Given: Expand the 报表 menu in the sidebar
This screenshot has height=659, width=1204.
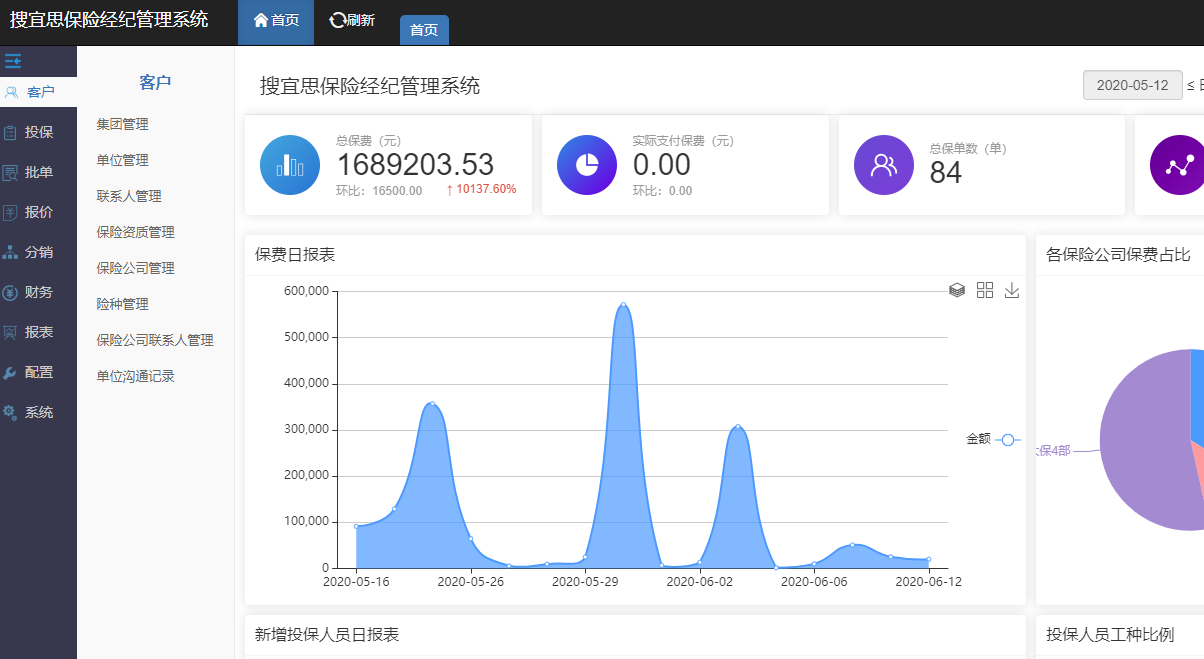Looking at the screenshot, I should (x=38, y=332).
